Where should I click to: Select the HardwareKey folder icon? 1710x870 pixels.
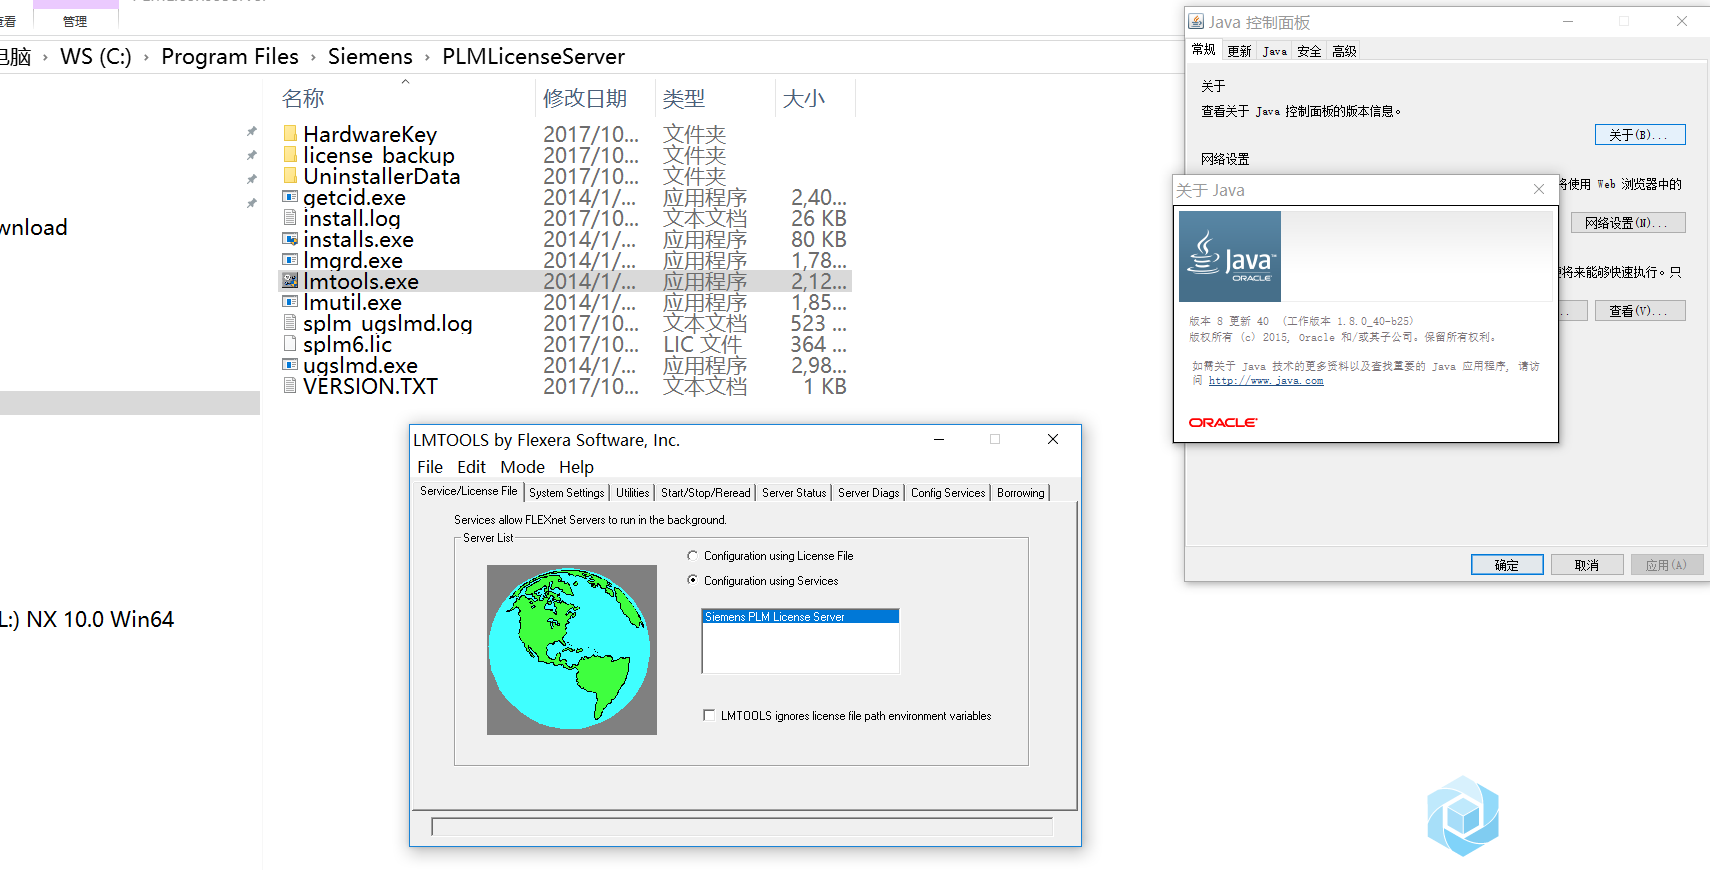pyautogui.click(x=290, y=133)
